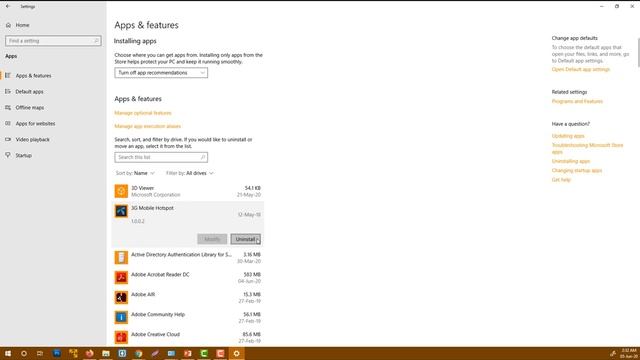Open the Filter by All drives dropdown

point(190,173)
